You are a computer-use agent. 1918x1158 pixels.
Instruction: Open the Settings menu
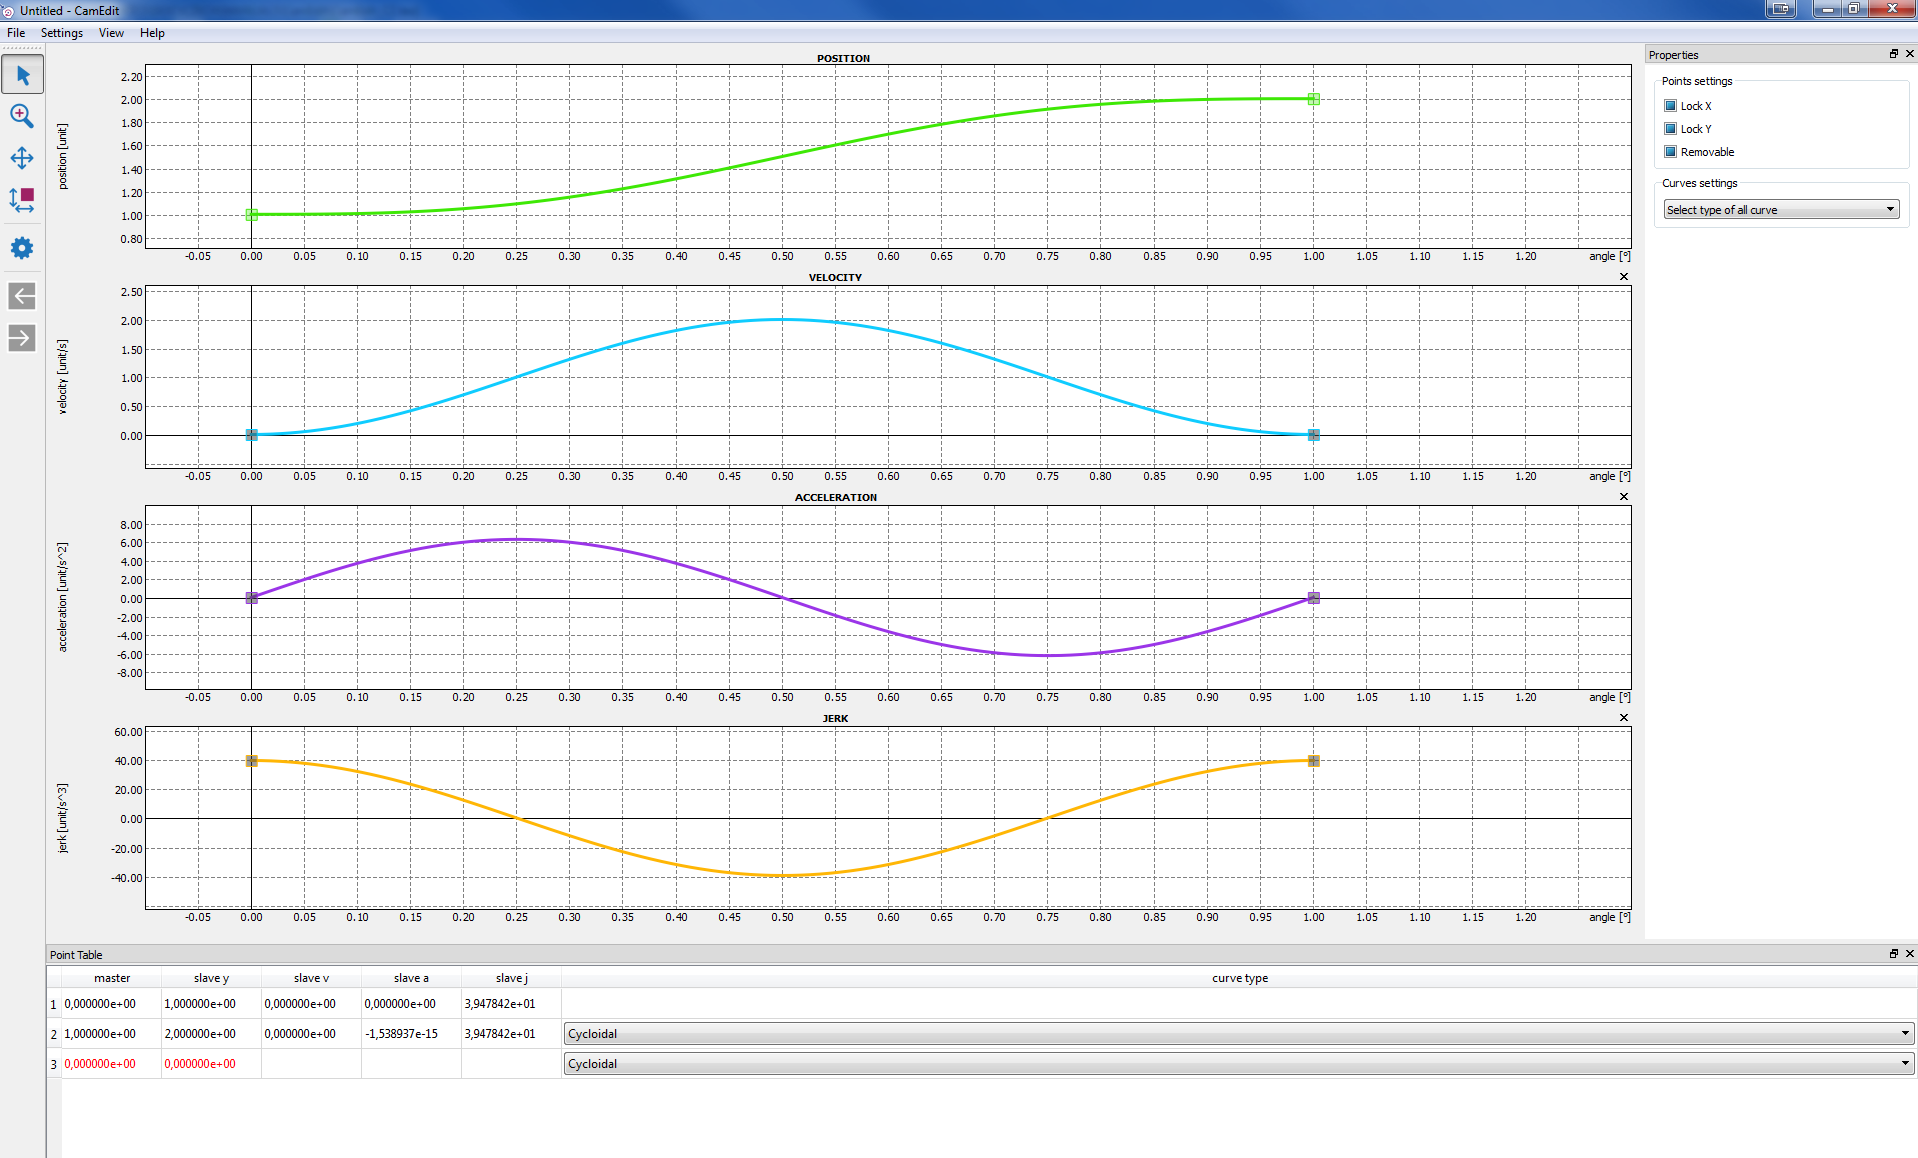click(x=62, y=33)
